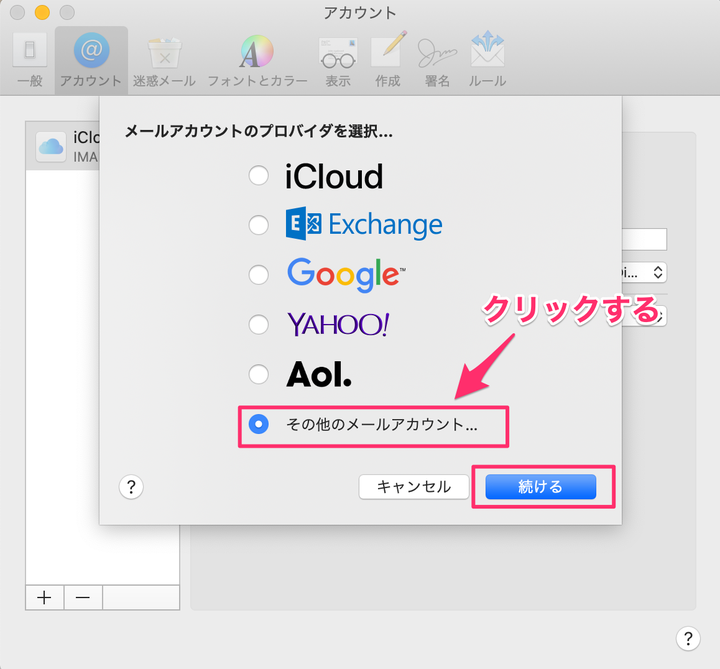This screenshot has width=720, height=669.
Task: Open the 一般 (General) preferences pane
Action: pyautogui.click(x=30, y=61)
